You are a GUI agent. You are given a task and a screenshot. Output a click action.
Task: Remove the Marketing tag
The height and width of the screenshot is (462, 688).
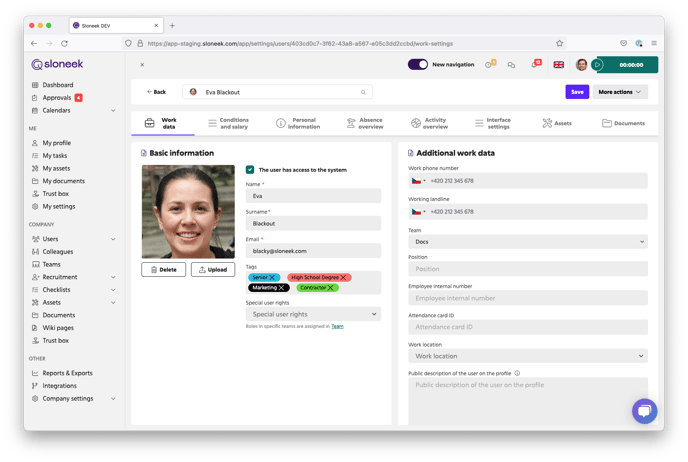pyautogui.click(x=281, y=287)
